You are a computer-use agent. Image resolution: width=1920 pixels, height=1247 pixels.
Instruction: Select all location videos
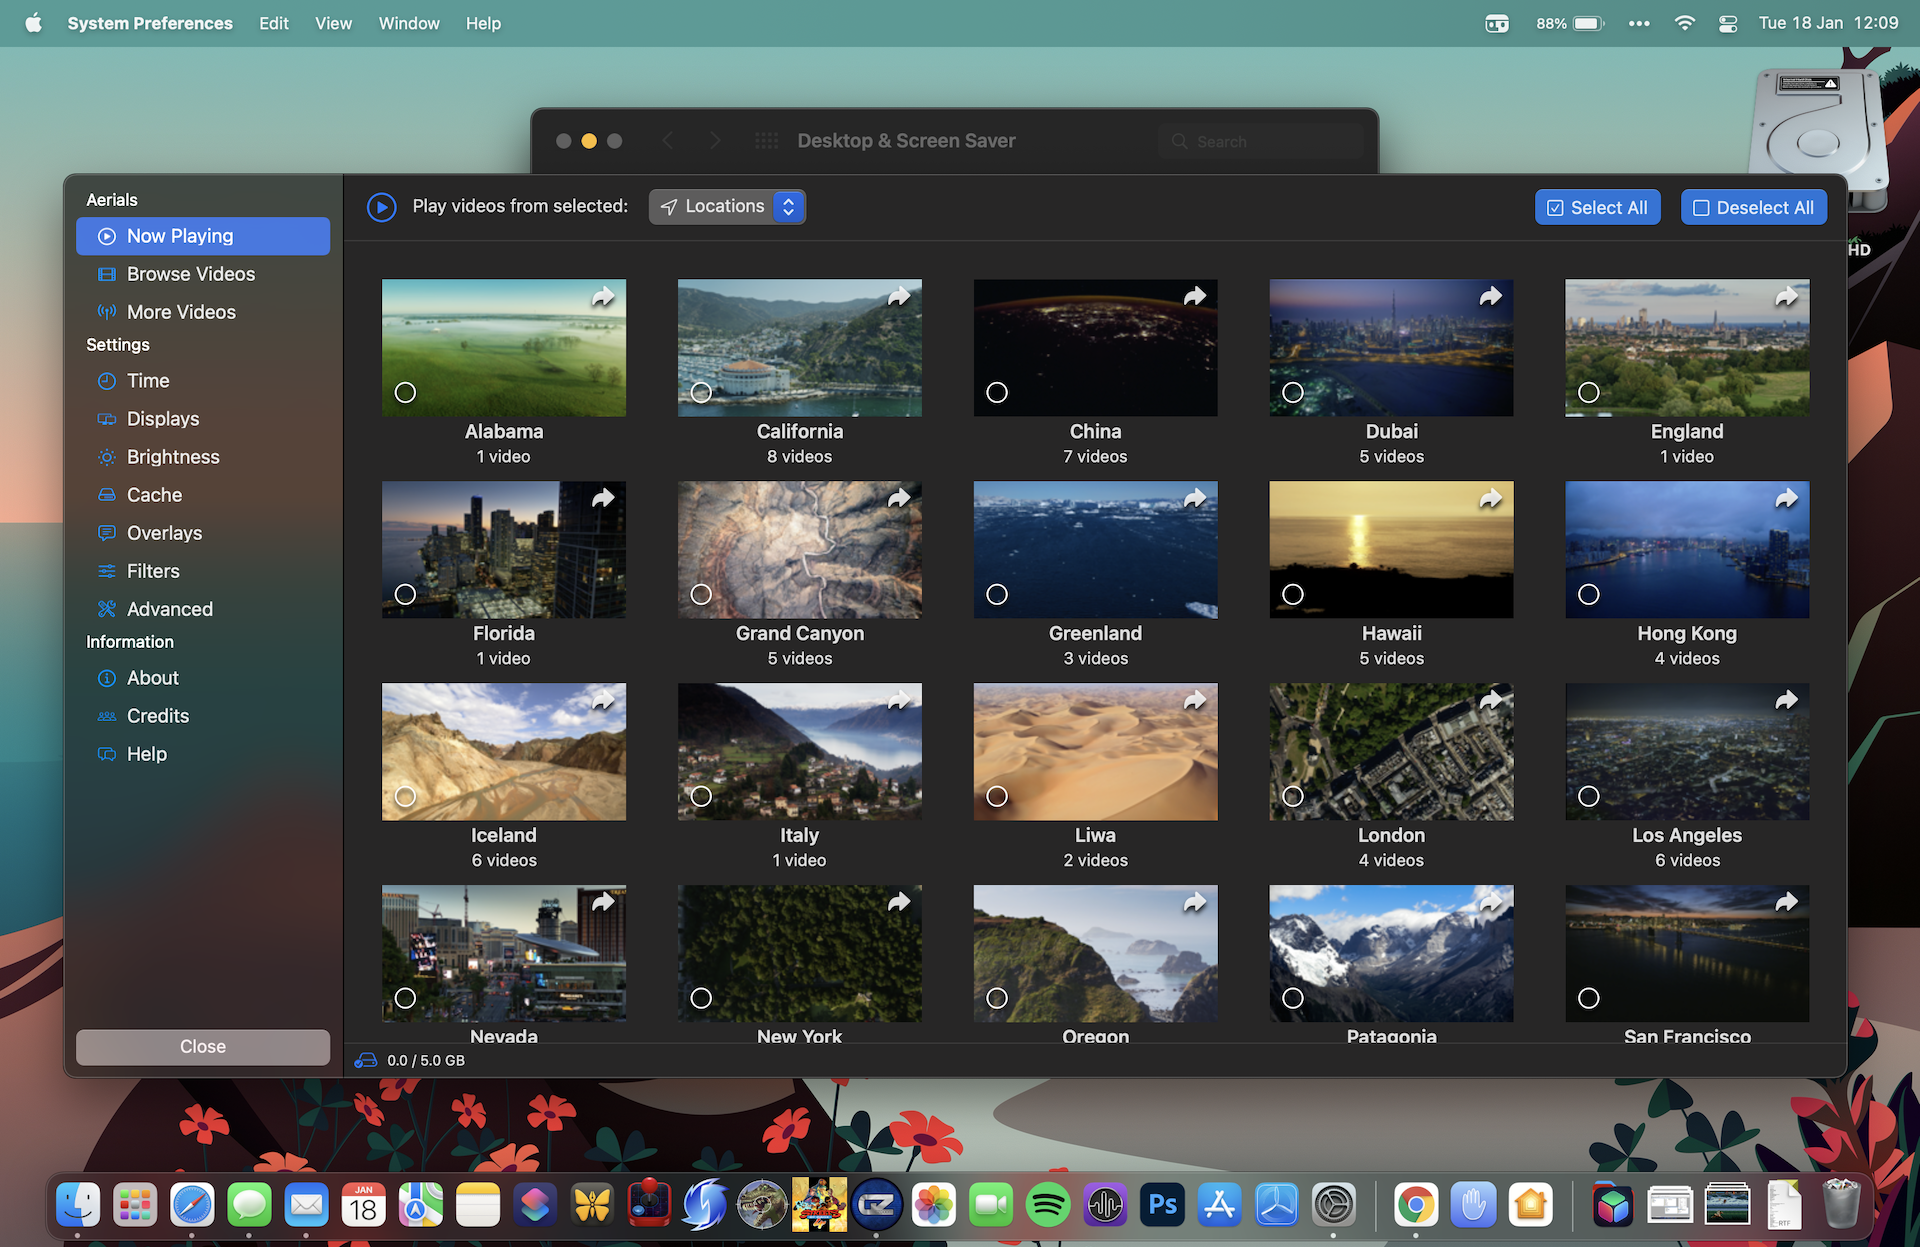pyautogui.click(x=1597, y=206)
